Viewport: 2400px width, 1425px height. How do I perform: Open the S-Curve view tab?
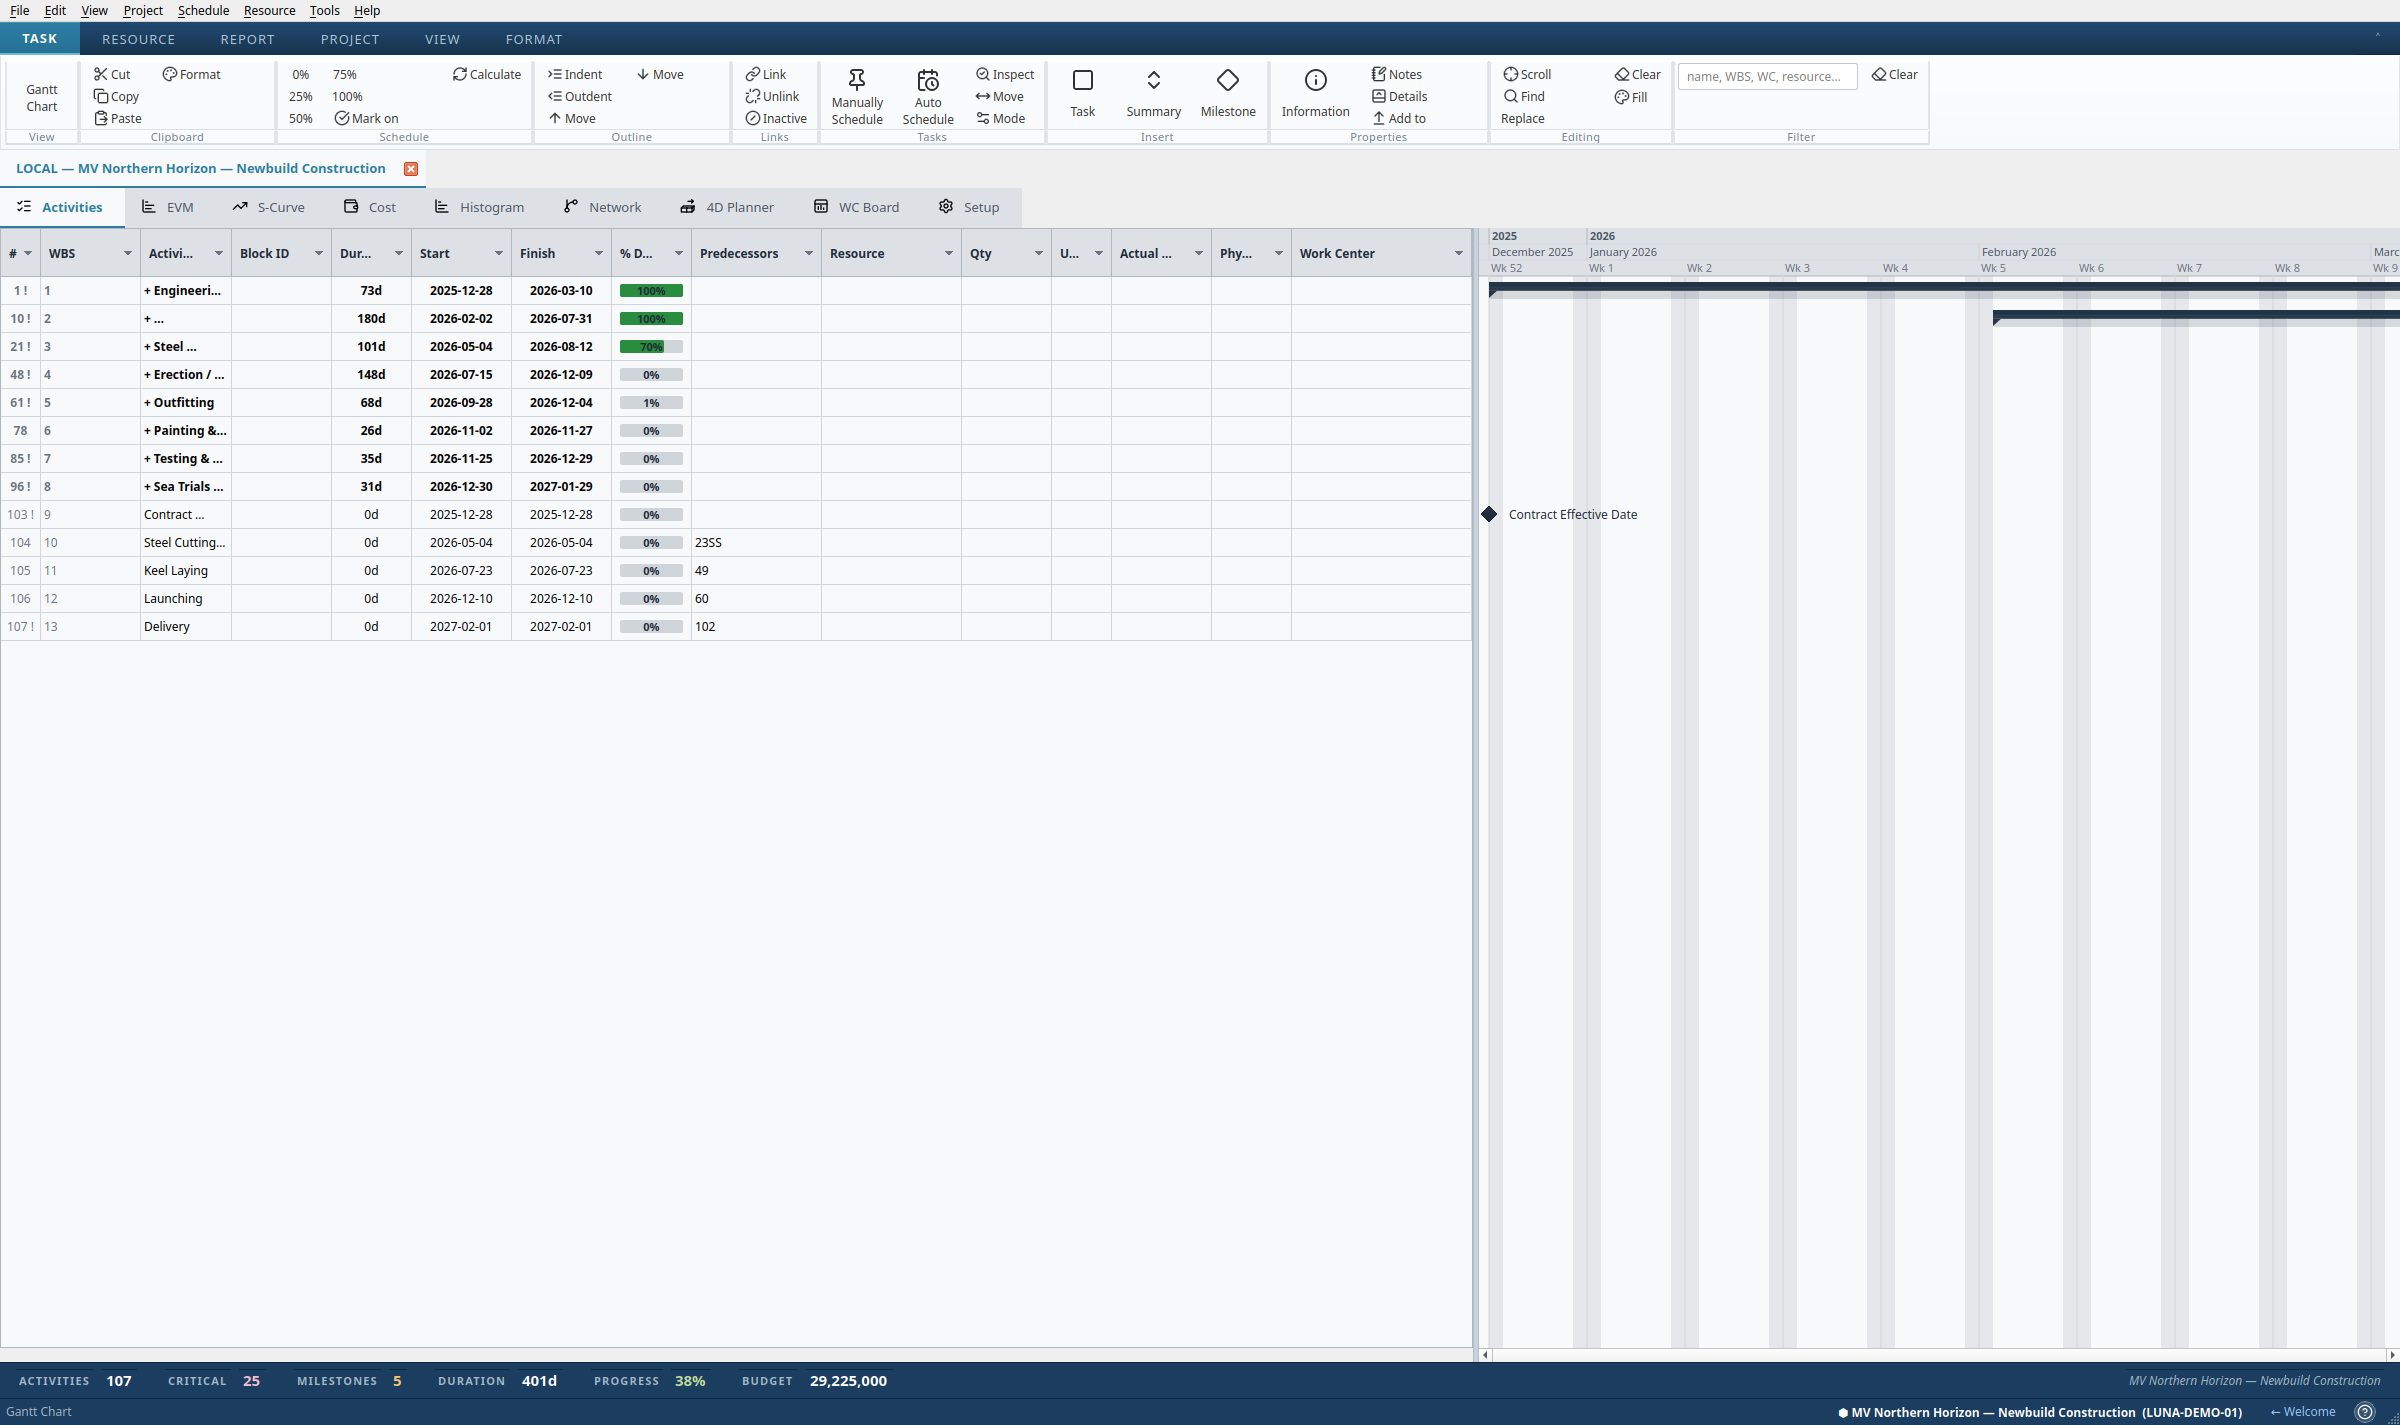coord(269,207)
